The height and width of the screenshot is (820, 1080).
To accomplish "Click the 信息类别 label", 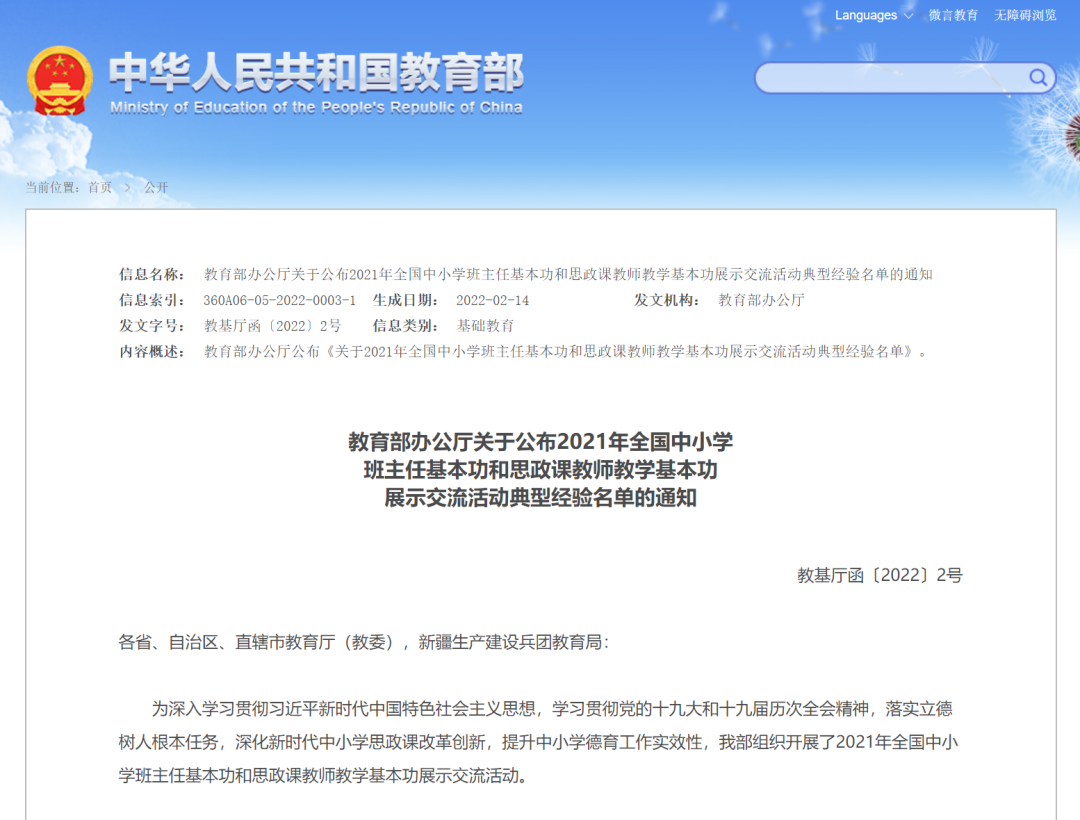I will tap(405, 326).
